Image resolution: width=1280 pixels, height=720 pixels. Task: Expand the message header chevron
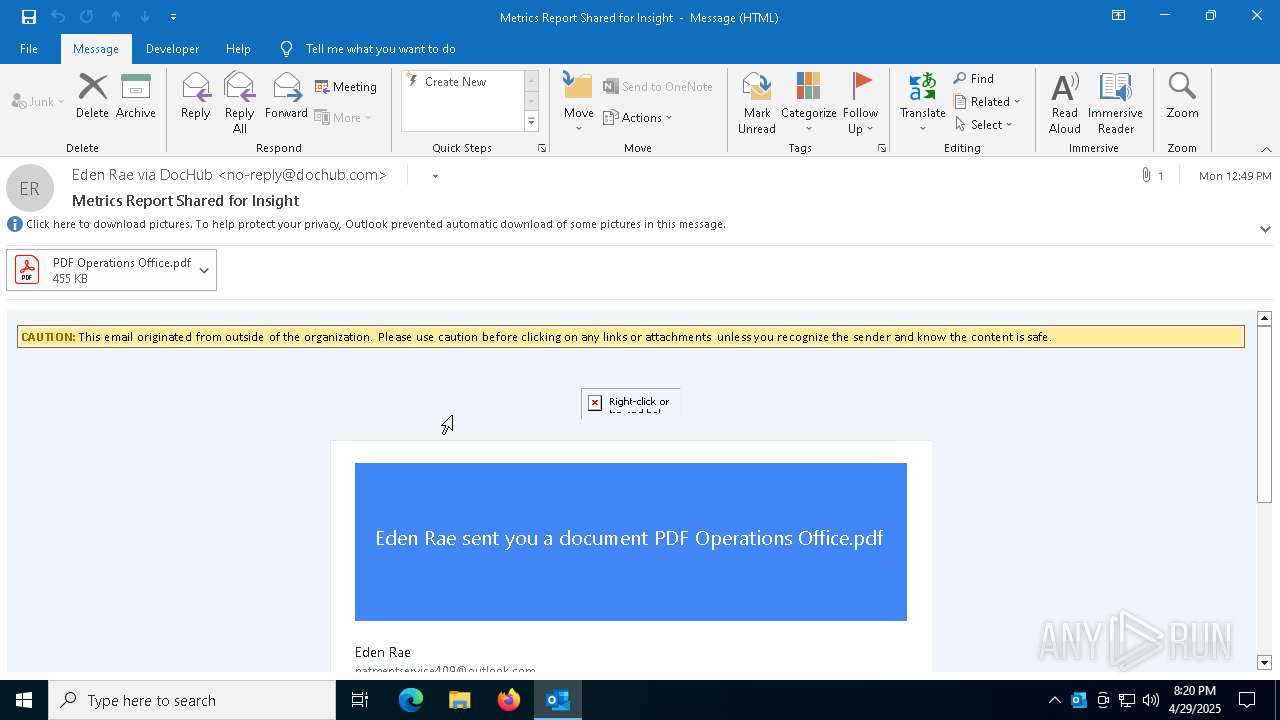coord(1265,229)
